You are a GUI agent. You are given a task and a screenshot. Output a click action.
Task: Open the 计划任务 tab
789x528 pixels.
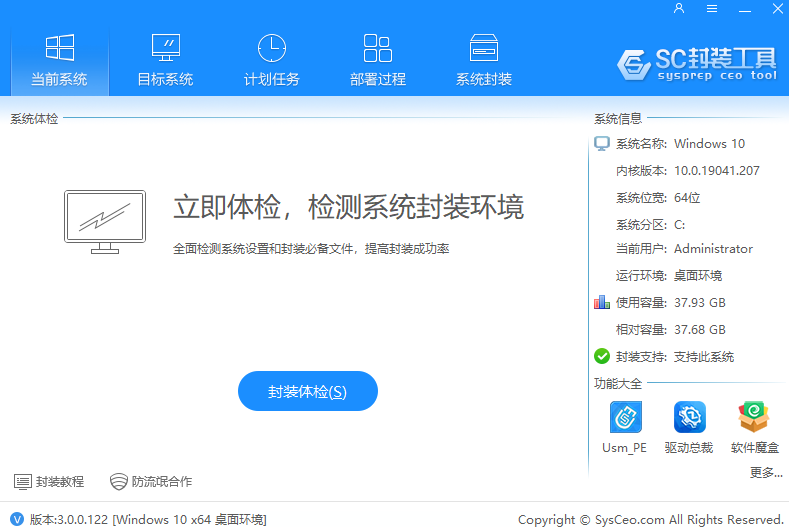271,60
